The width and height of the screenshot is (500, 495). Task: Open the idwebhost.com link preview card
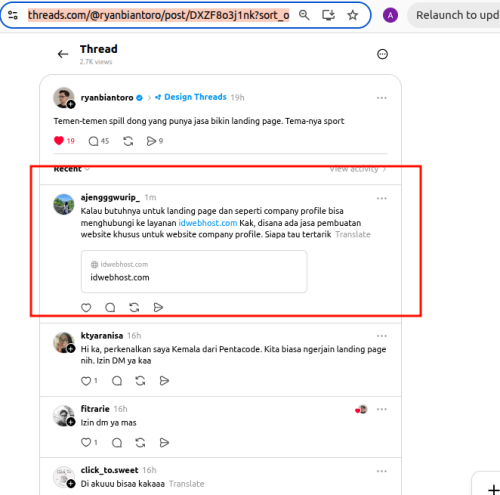[194, 272]
